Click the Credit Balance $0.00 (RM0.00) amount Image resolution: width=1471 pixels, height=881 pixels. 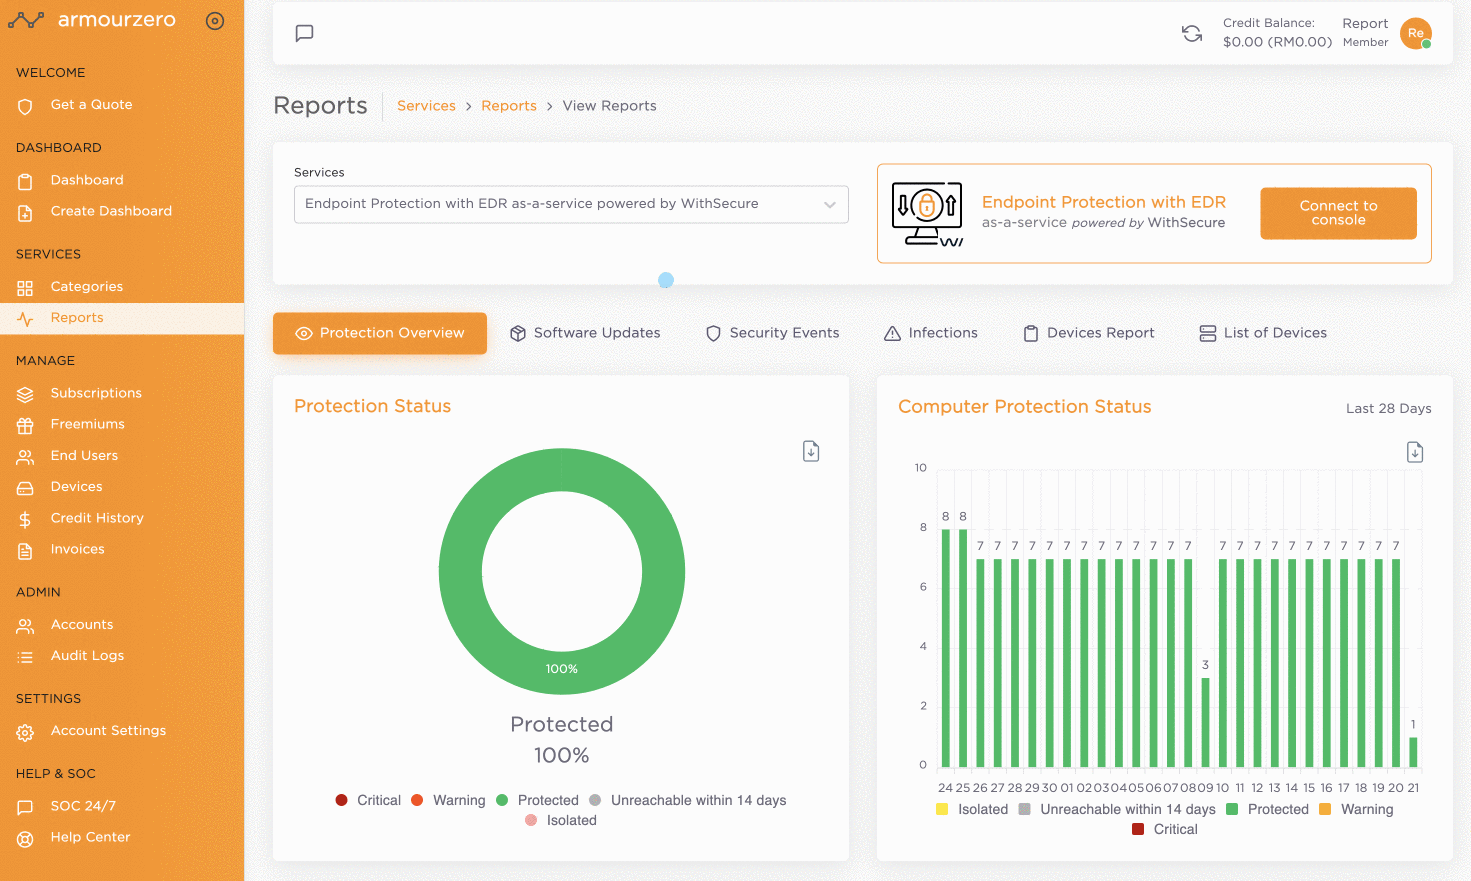click(1277, 42)
